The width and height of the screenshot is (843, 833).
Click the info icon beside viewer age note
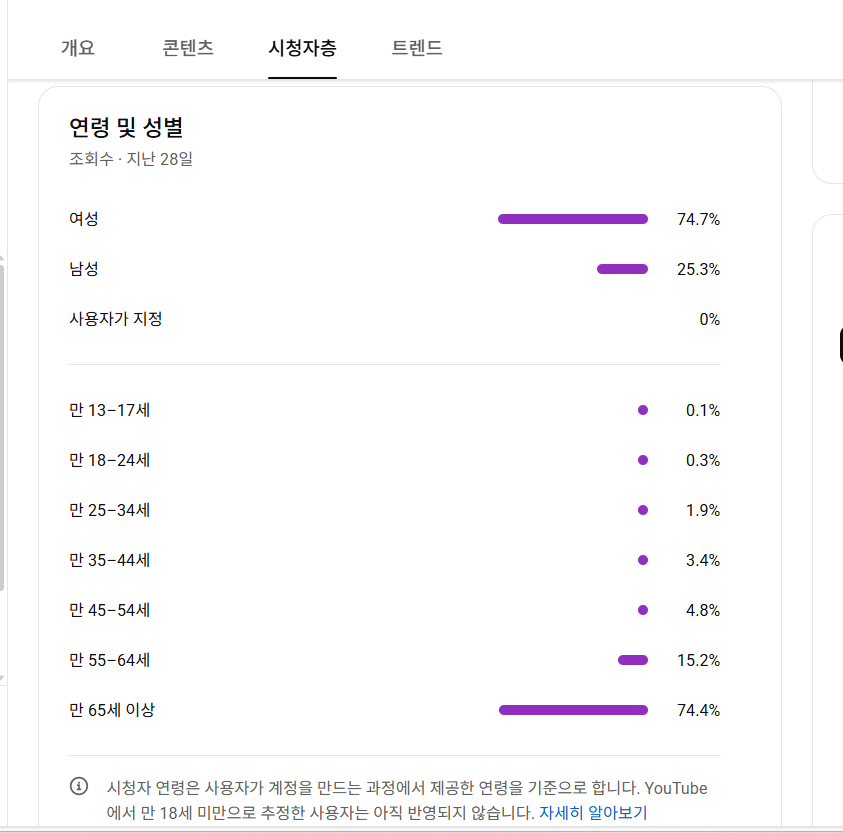tap(79, 786)
